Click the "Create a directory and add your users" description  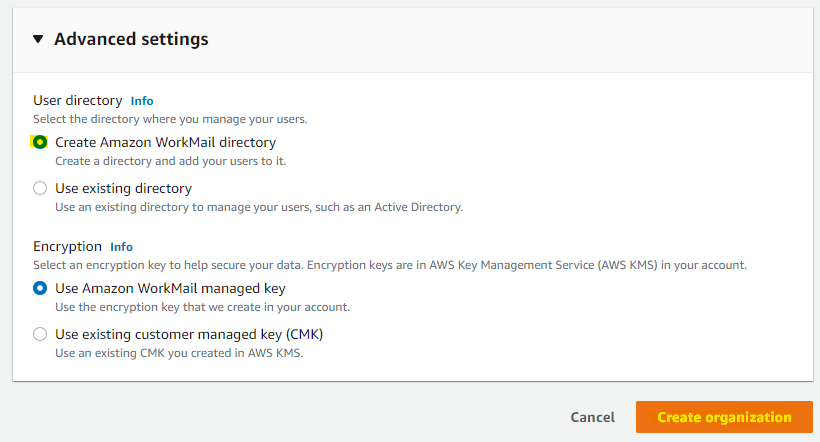pyautogui.click(x=170, y=161)
